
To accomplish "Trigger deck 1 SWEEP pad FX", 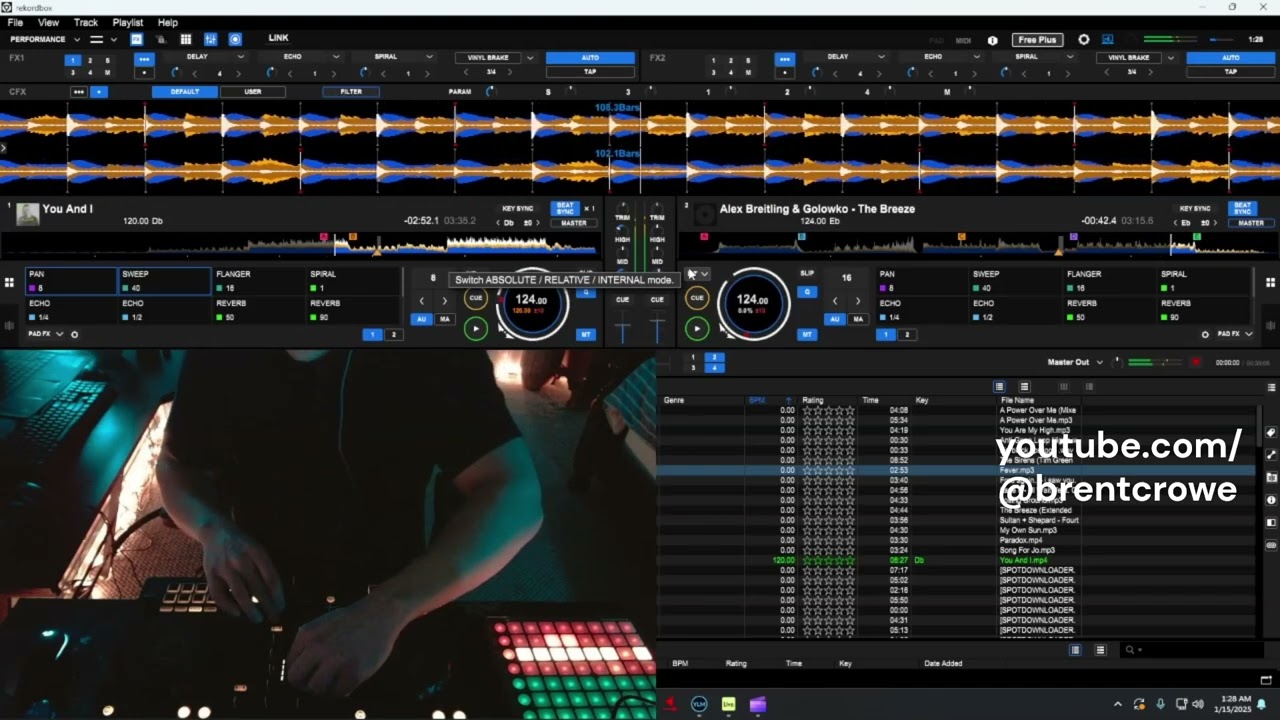I will coord(164,281).
